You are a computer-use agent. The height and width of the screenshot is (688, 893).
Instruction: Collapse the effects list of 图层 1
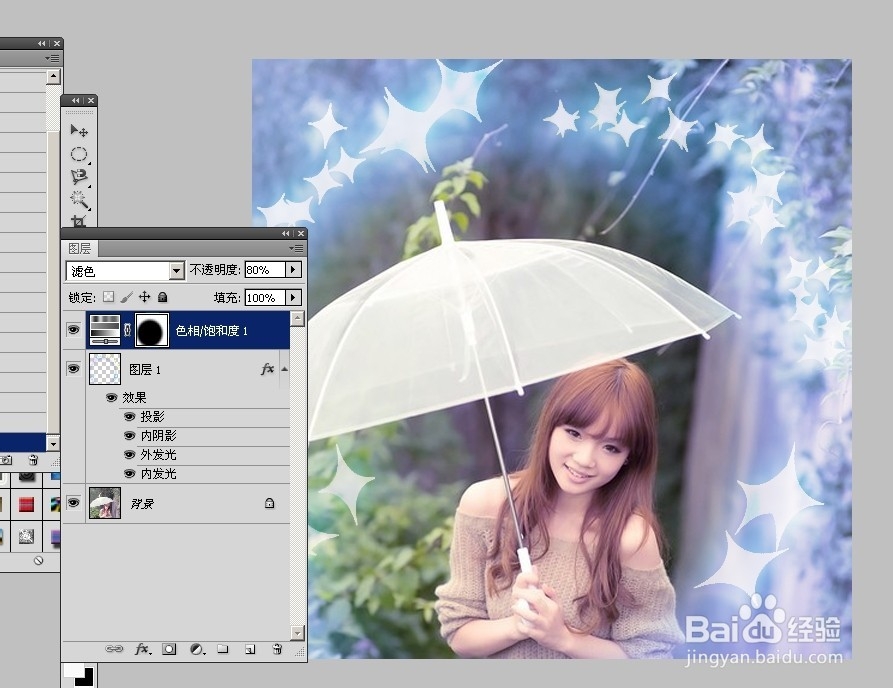coord(284,369)
